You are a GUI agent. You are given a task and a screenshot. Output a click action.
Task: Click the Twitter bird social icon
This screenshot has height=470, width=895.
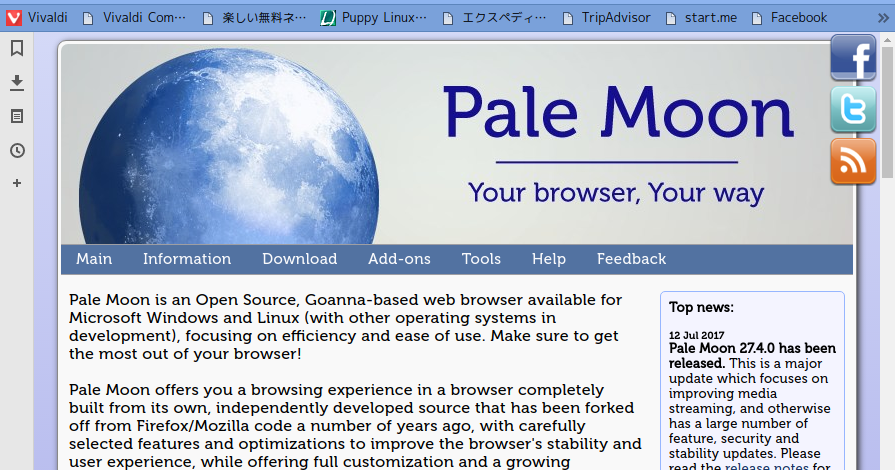click(x=853, y=110)
